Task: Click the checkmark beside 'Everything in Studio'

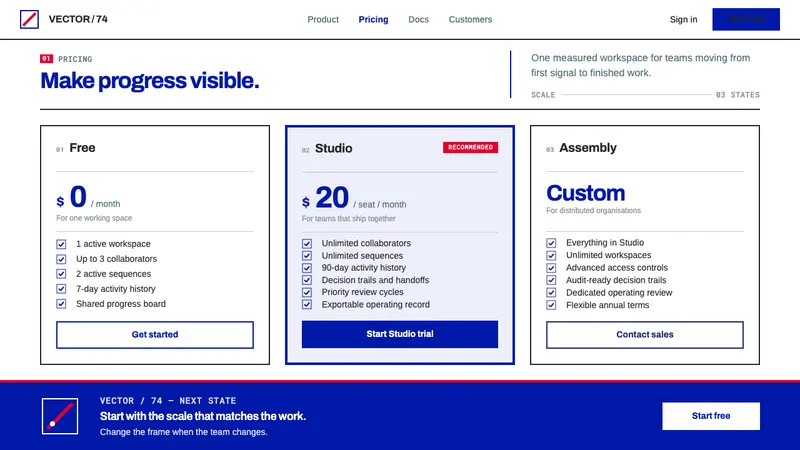Action: (551, 243)
